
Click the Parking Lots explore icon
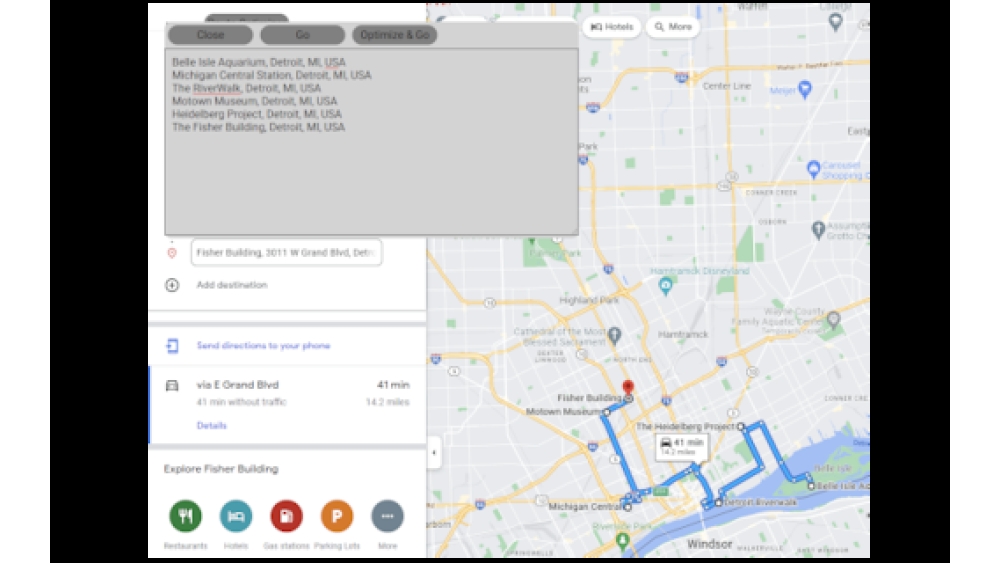pos(337,516)
